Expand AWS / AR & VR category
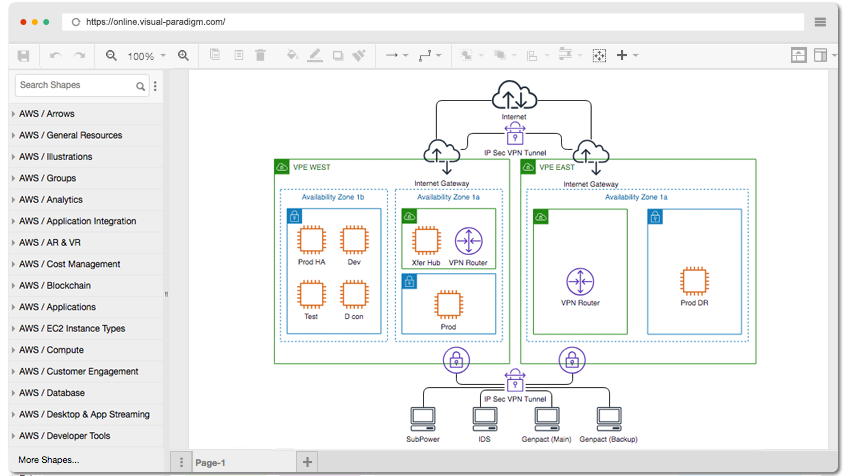Image resolution: width=848 pixels, height=476 pixels. [86, 243]
